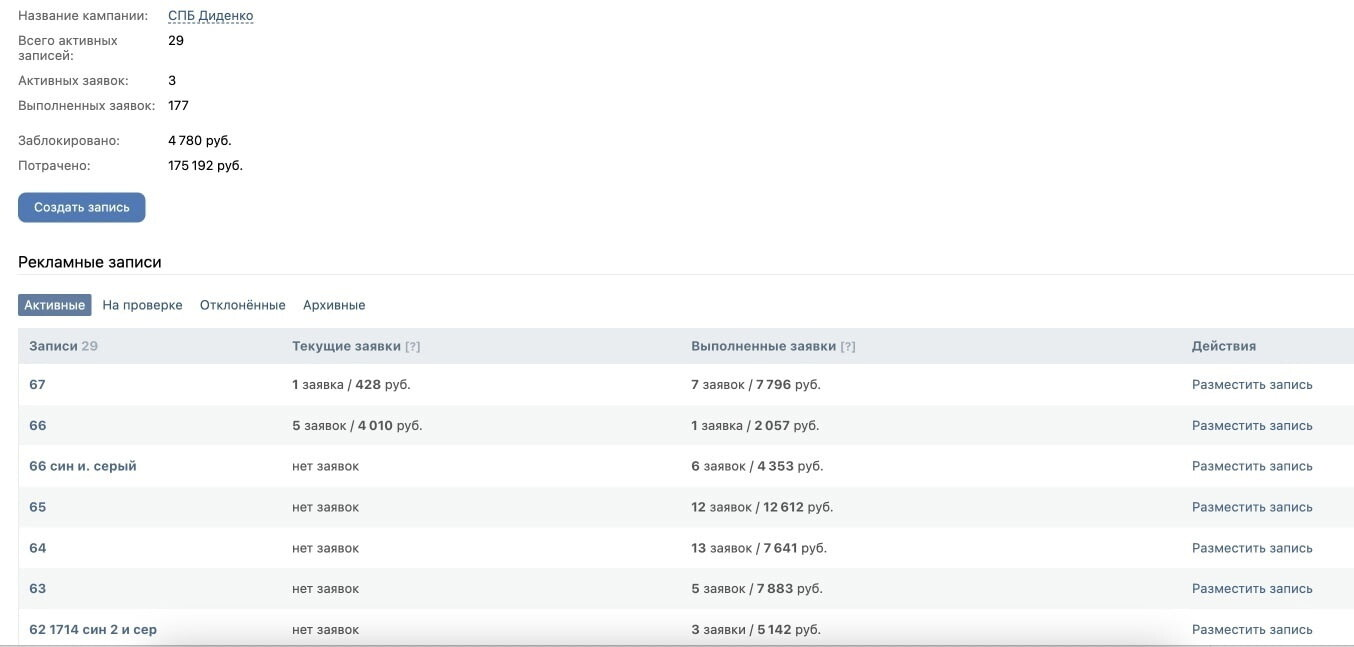Image resolution: width=1354 pixels, height=647 pixels.
Task: Click the Записи 29 column header
Action: point(63,346)
